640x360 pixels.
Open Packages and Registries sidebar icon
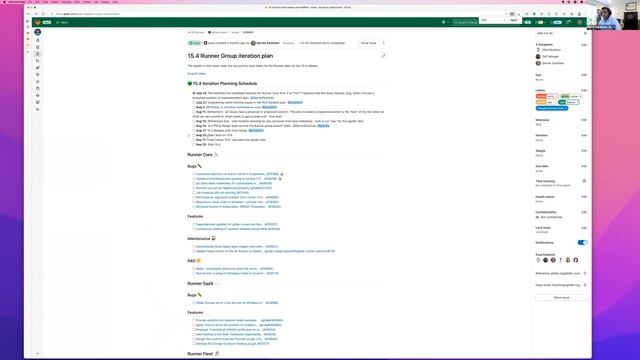point(38,89)
